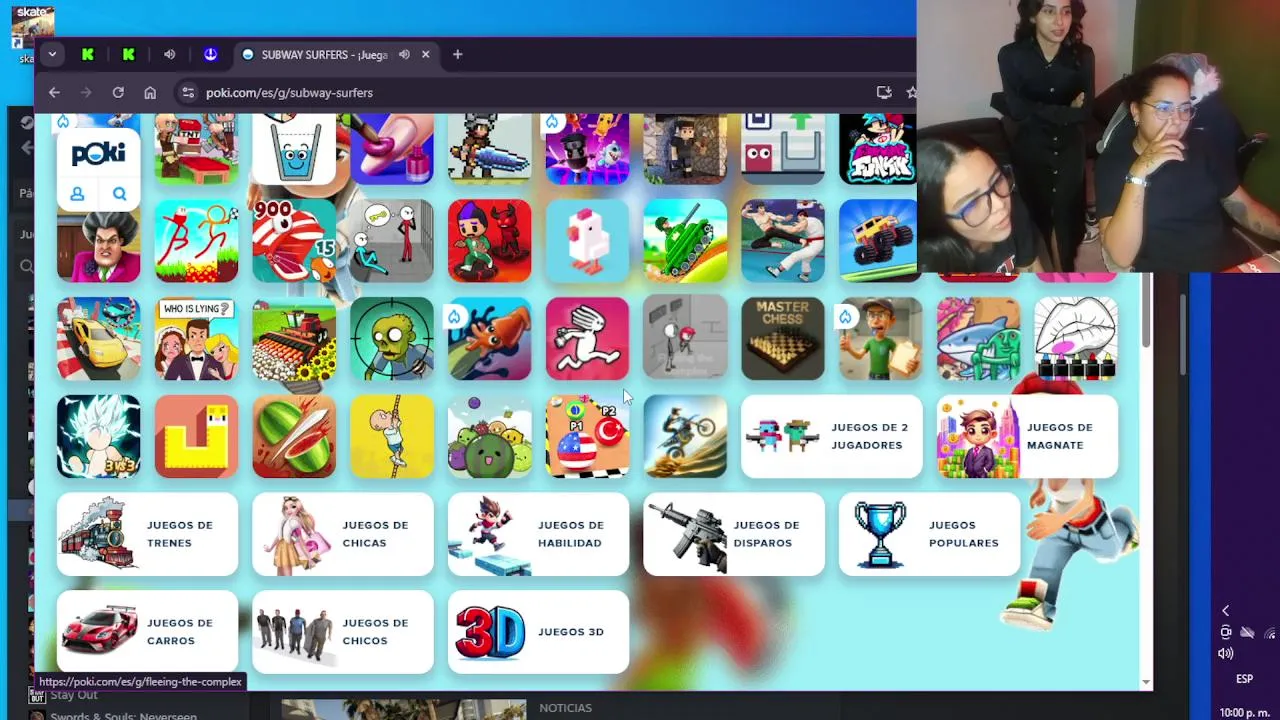
Task: Click the ESP language indicator
Action: [1244, 679]
